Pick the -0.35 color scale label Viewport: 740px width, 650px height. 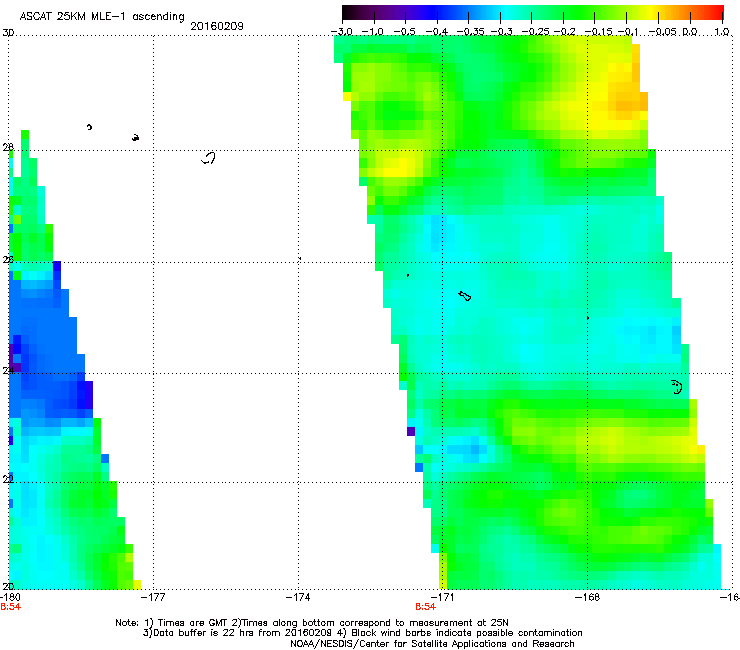(x=471, y=32)
